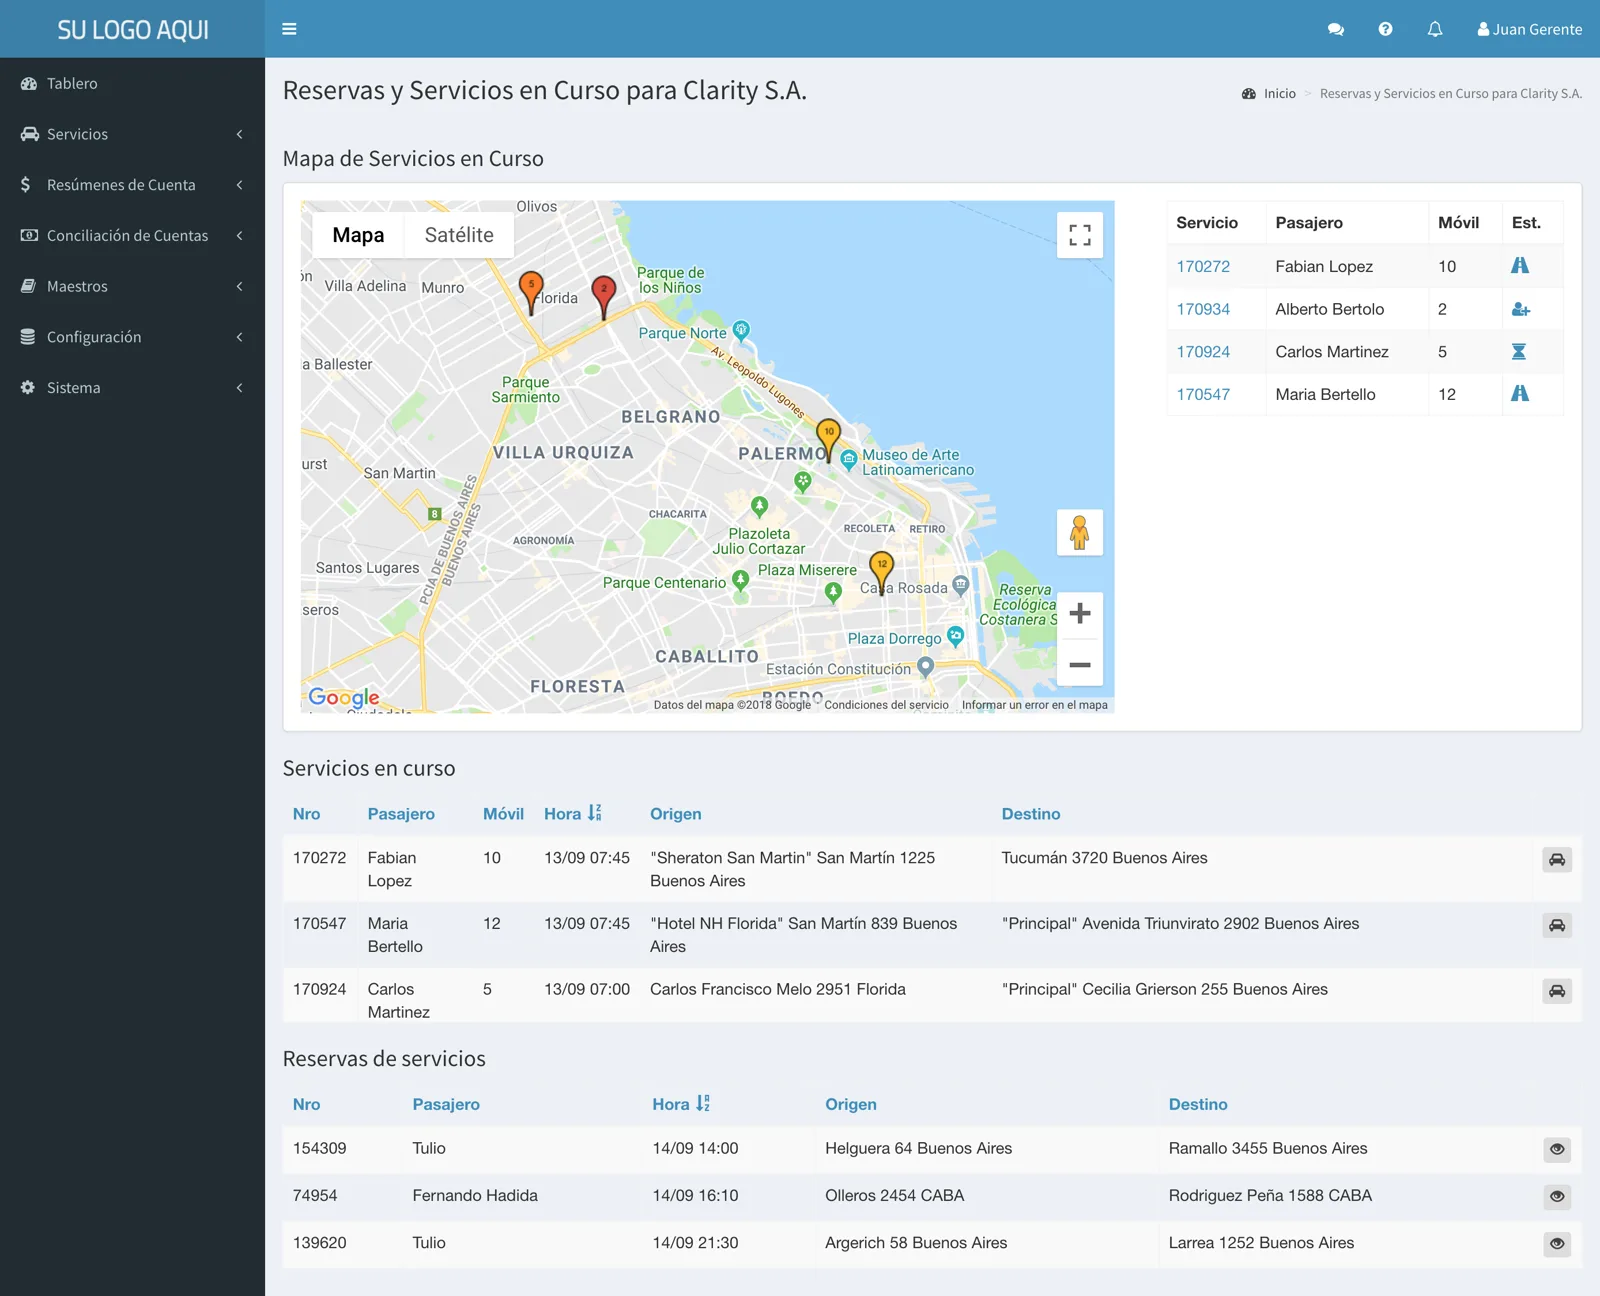The image size is (1600, 1296).
Task: Click the fullscreen map button
Action: pos(1080,235)
